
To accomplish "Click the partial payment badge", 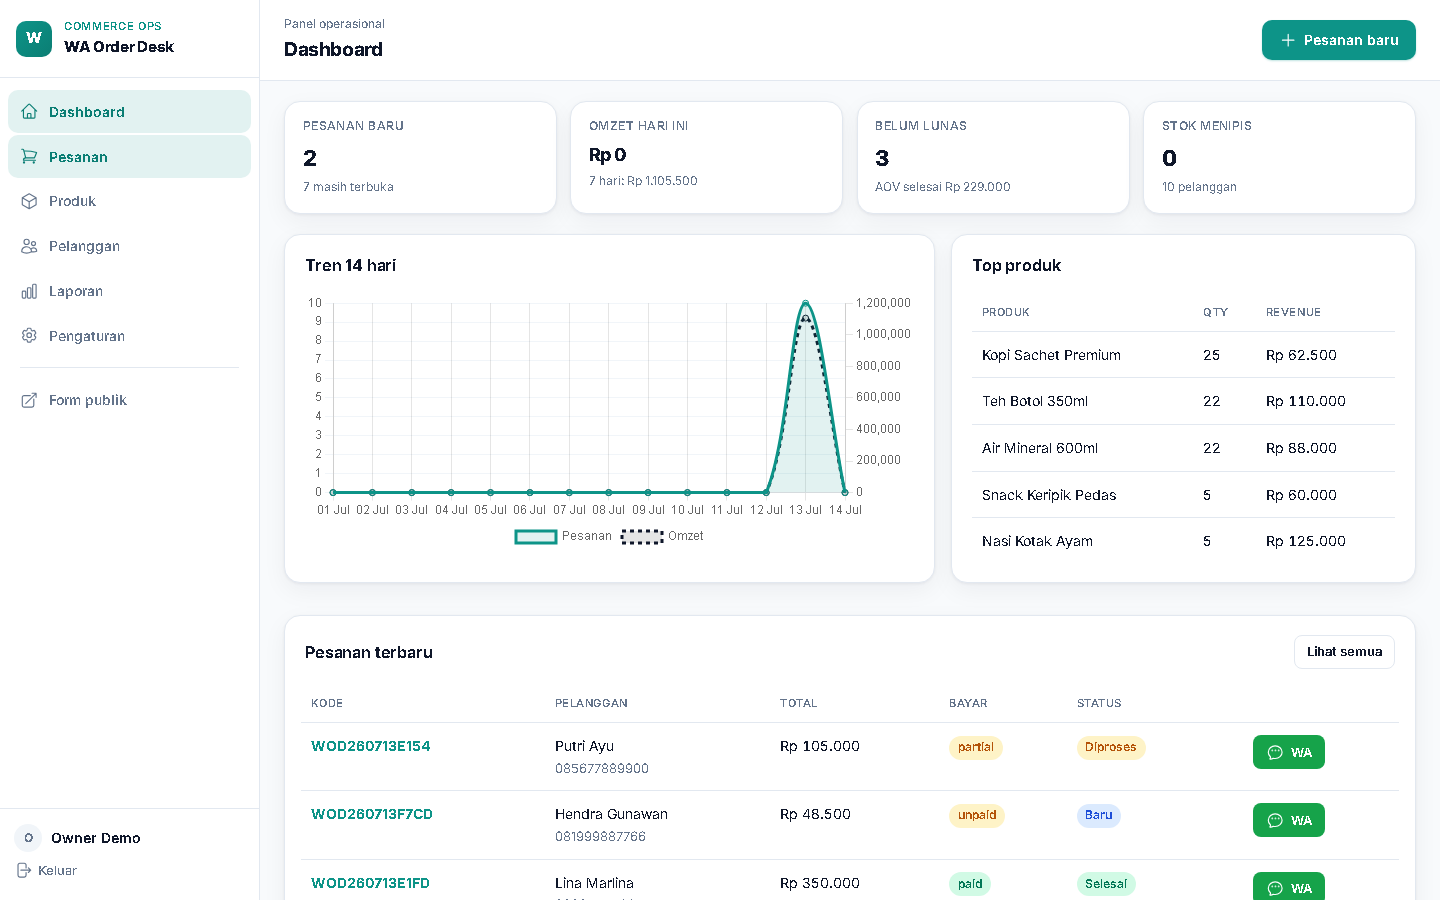I will point(976,747).
